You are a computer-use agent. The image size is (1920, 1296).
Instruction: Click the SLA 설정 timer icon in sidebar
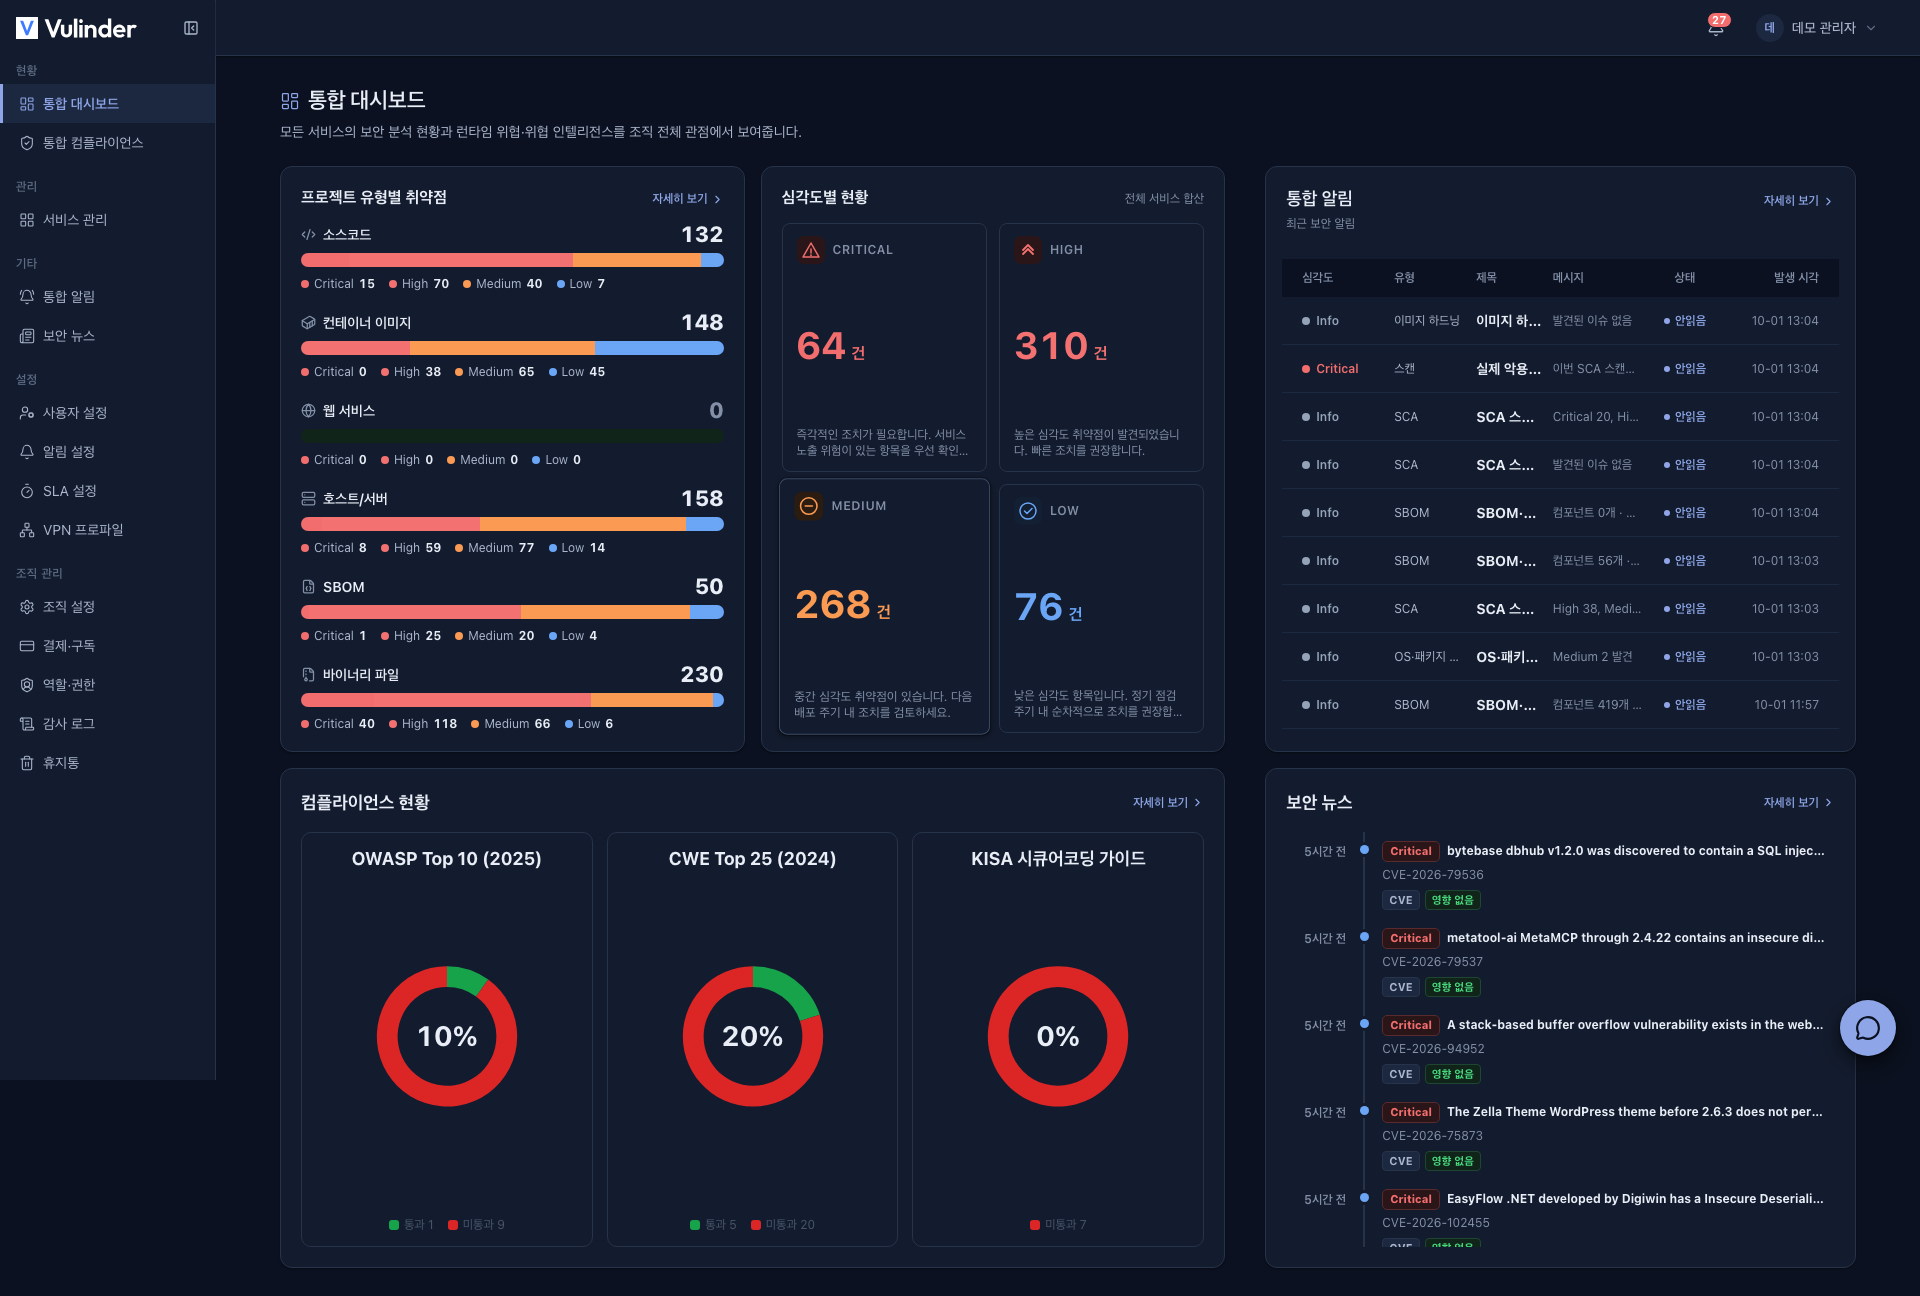[x=27, y=491]
